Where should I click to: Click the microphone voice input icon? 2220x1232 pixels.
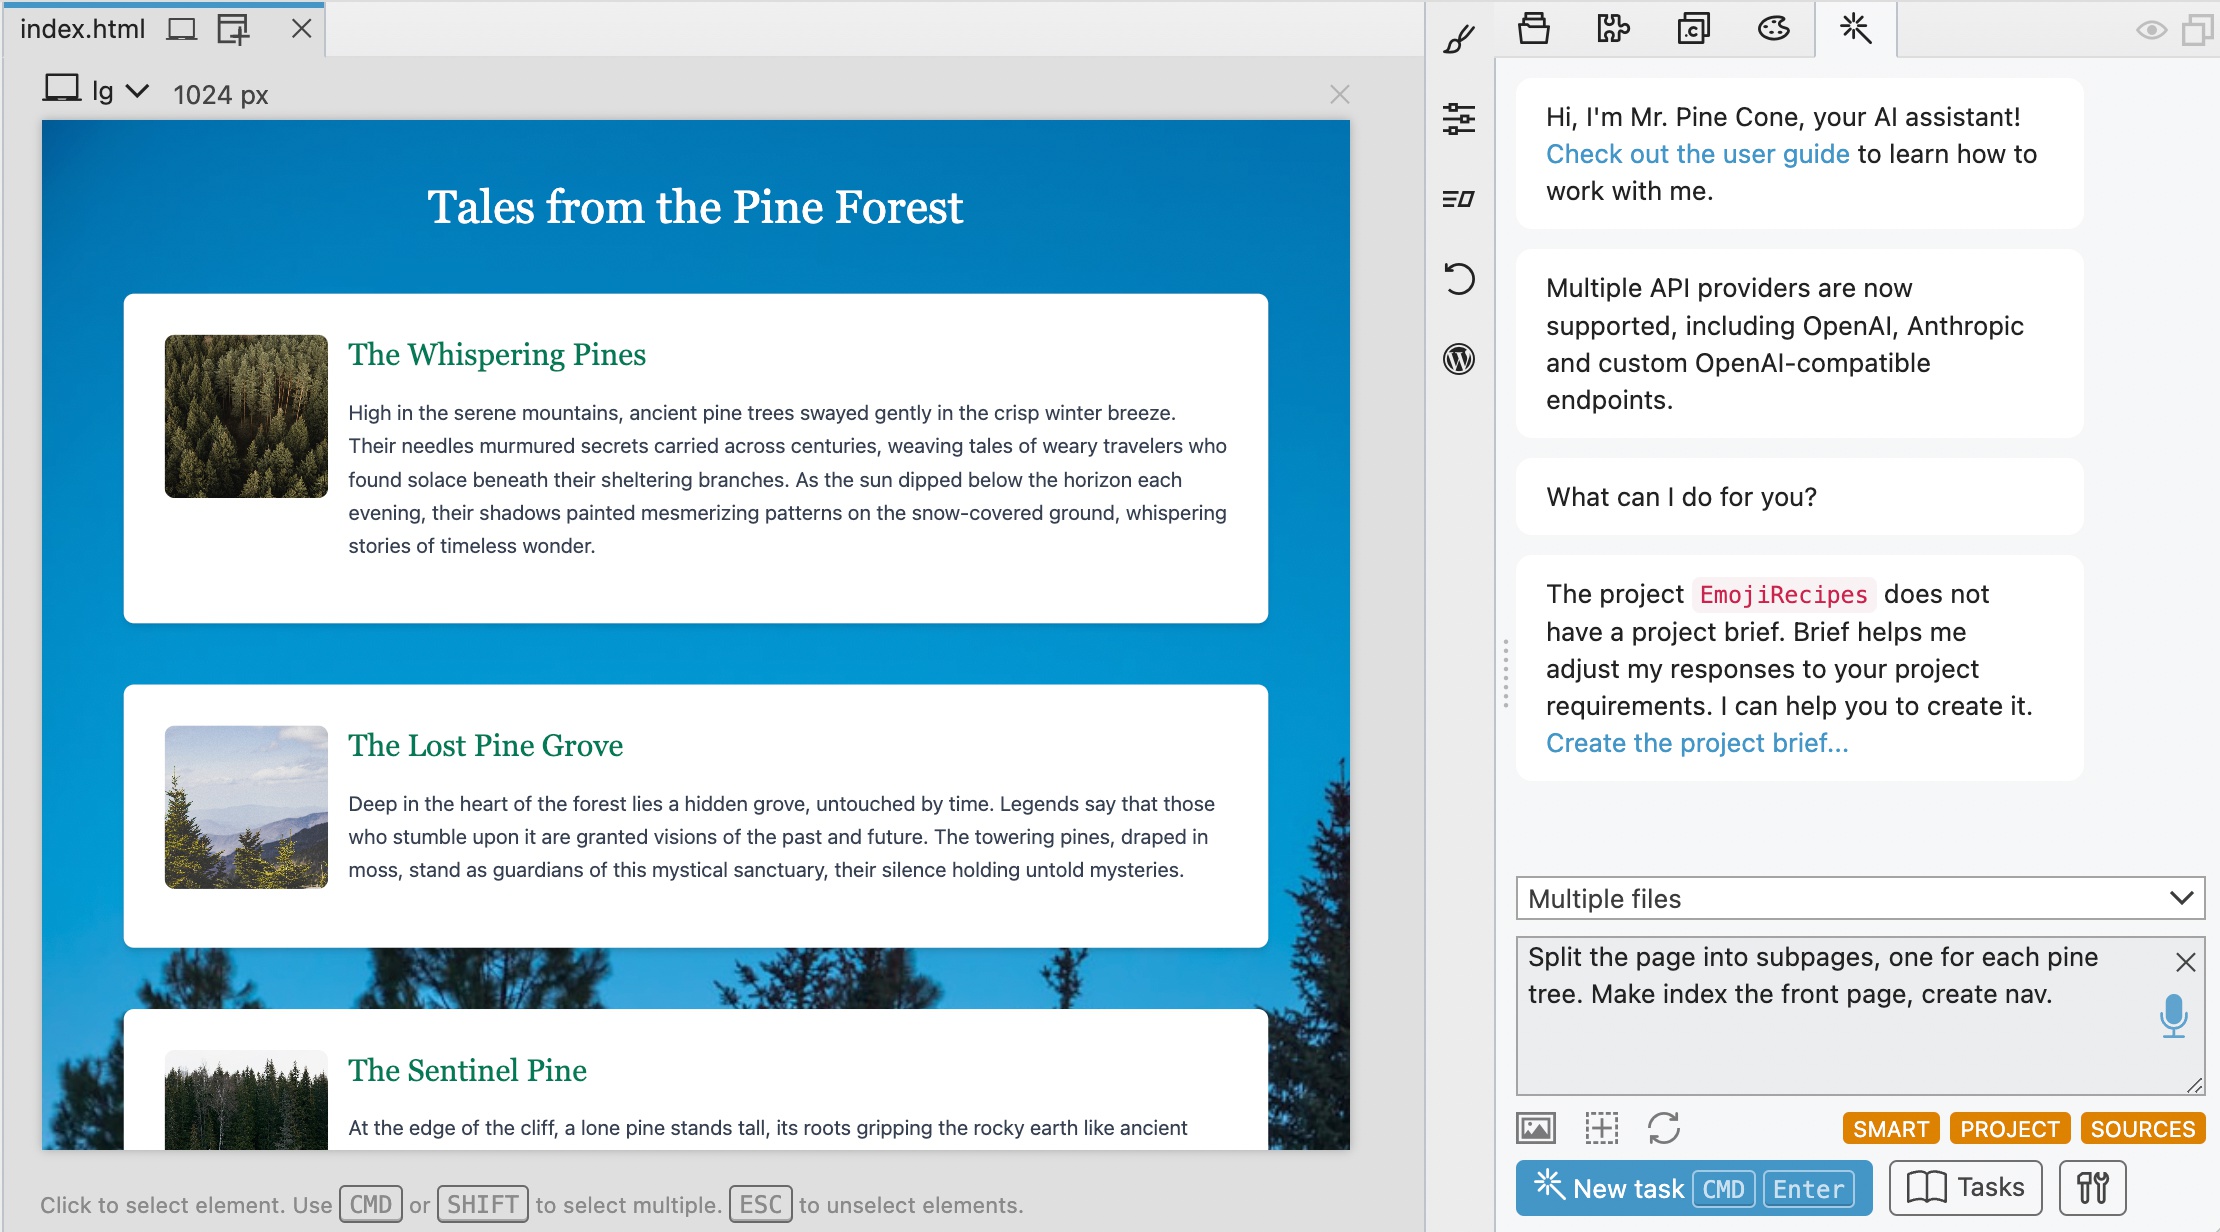coord(2173,1016)
